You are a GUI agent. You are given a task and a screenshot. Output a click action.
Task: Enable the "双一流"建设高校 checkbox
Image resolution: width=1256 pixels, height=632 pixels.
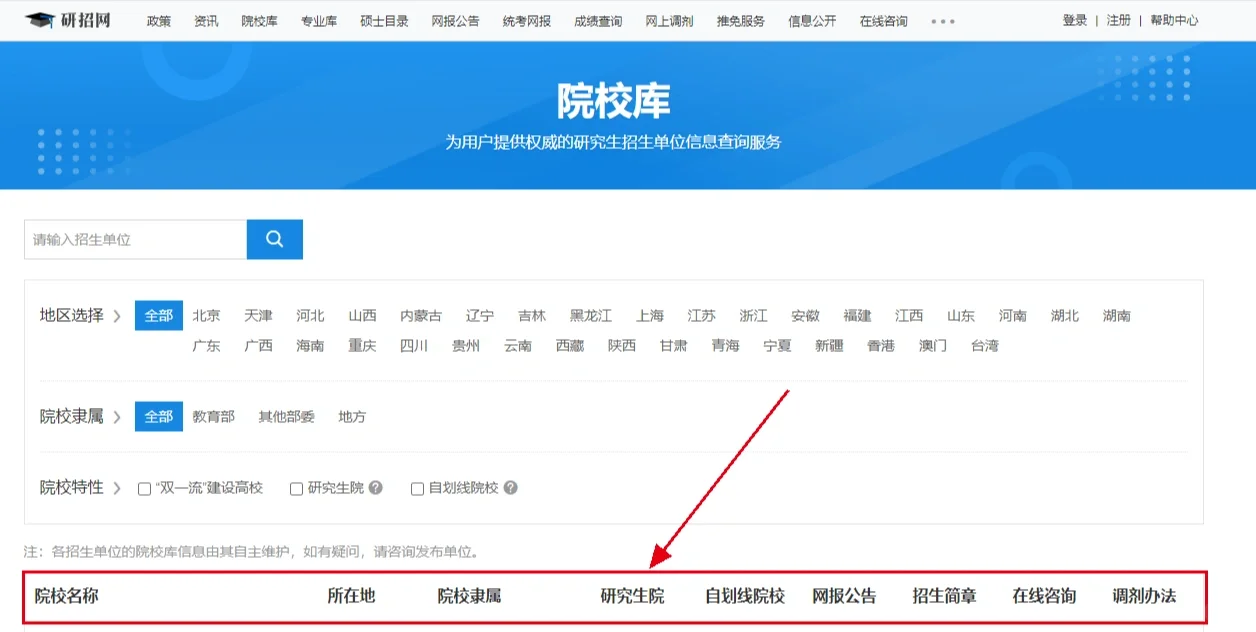(143, 488)
